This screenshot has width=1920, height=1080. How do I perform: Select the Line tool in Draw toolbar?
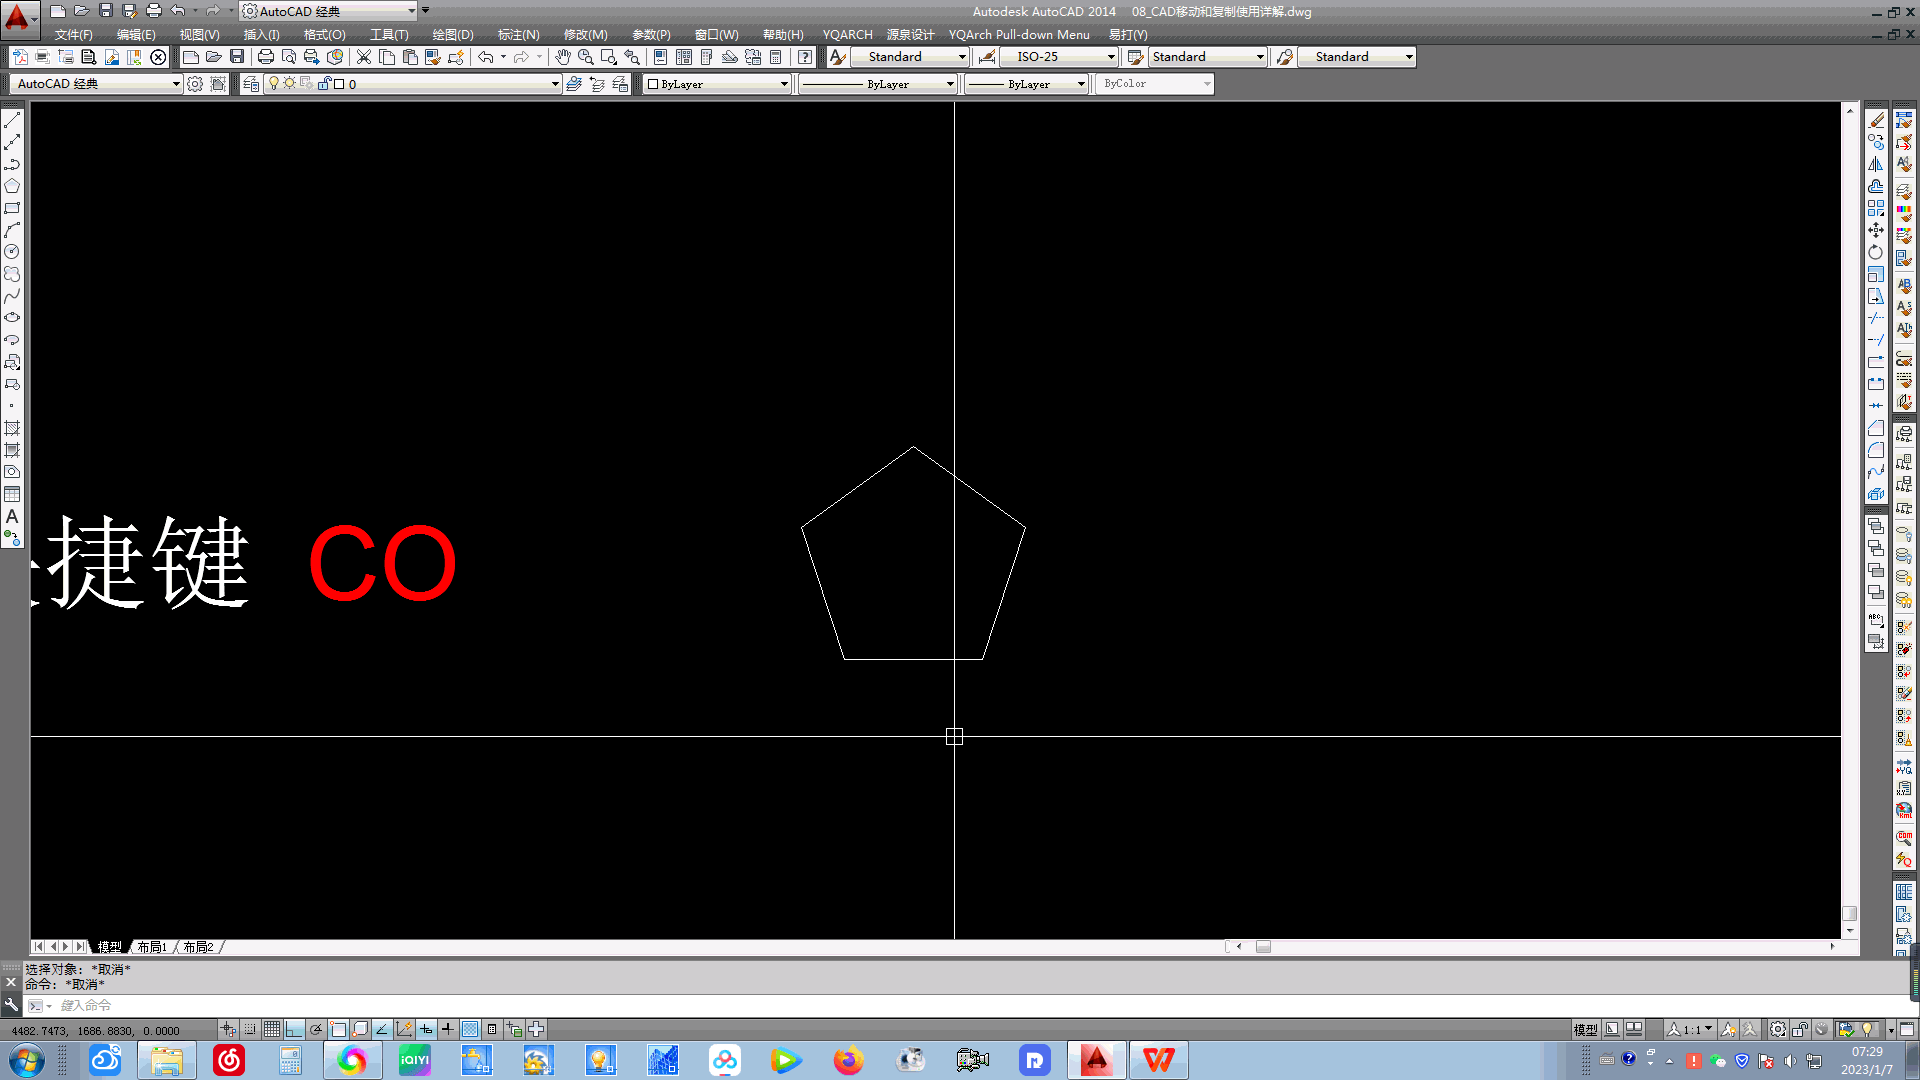pyautogui.click(x=12, y=120)
